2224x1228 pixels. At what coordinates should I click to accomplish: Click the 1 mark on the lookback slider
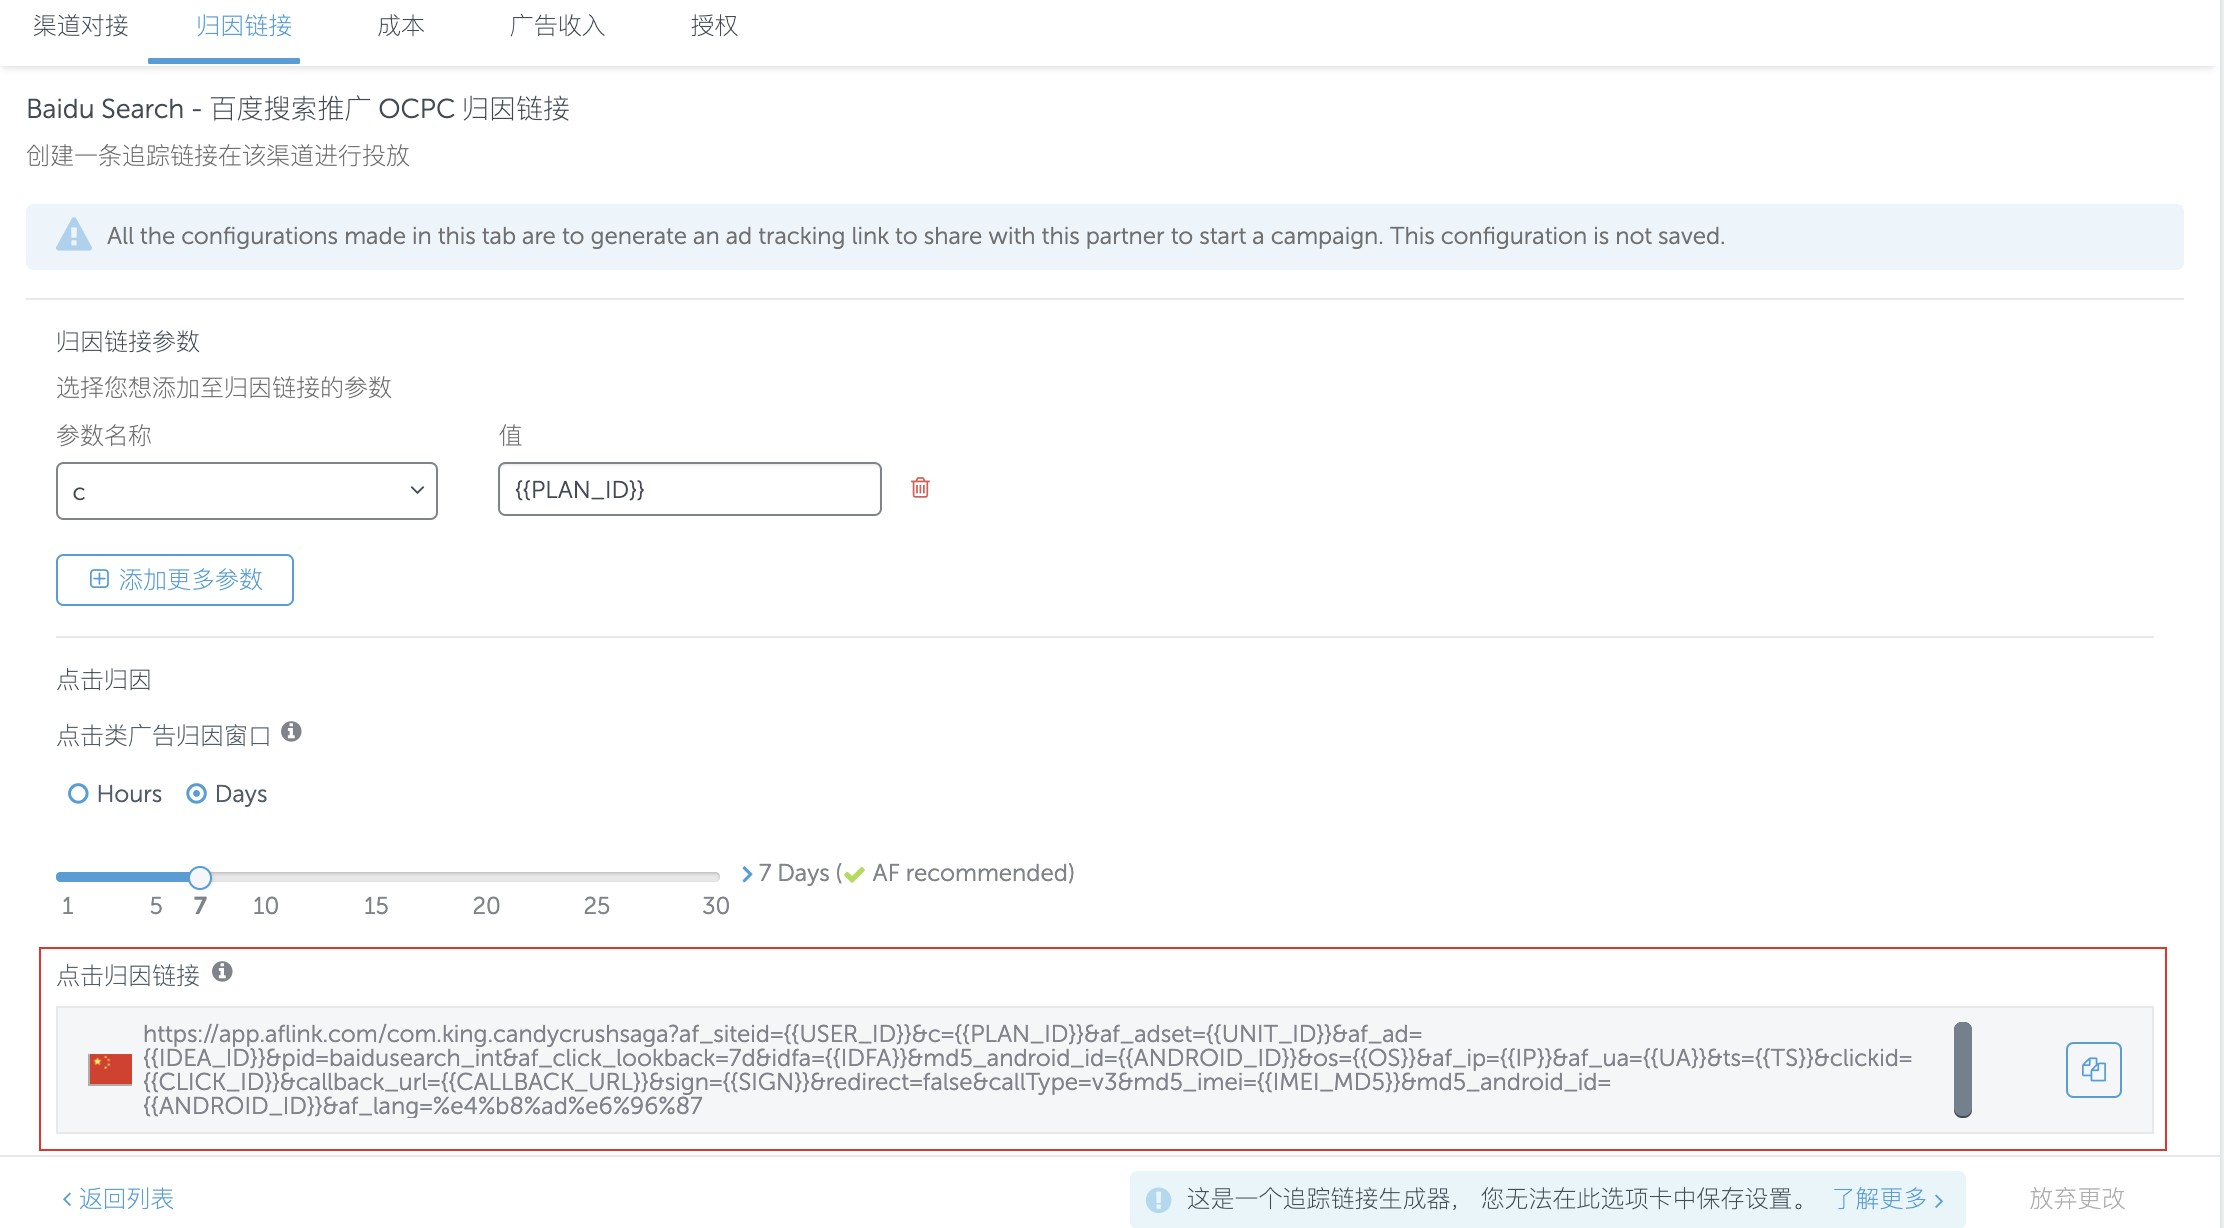[67, 906]
